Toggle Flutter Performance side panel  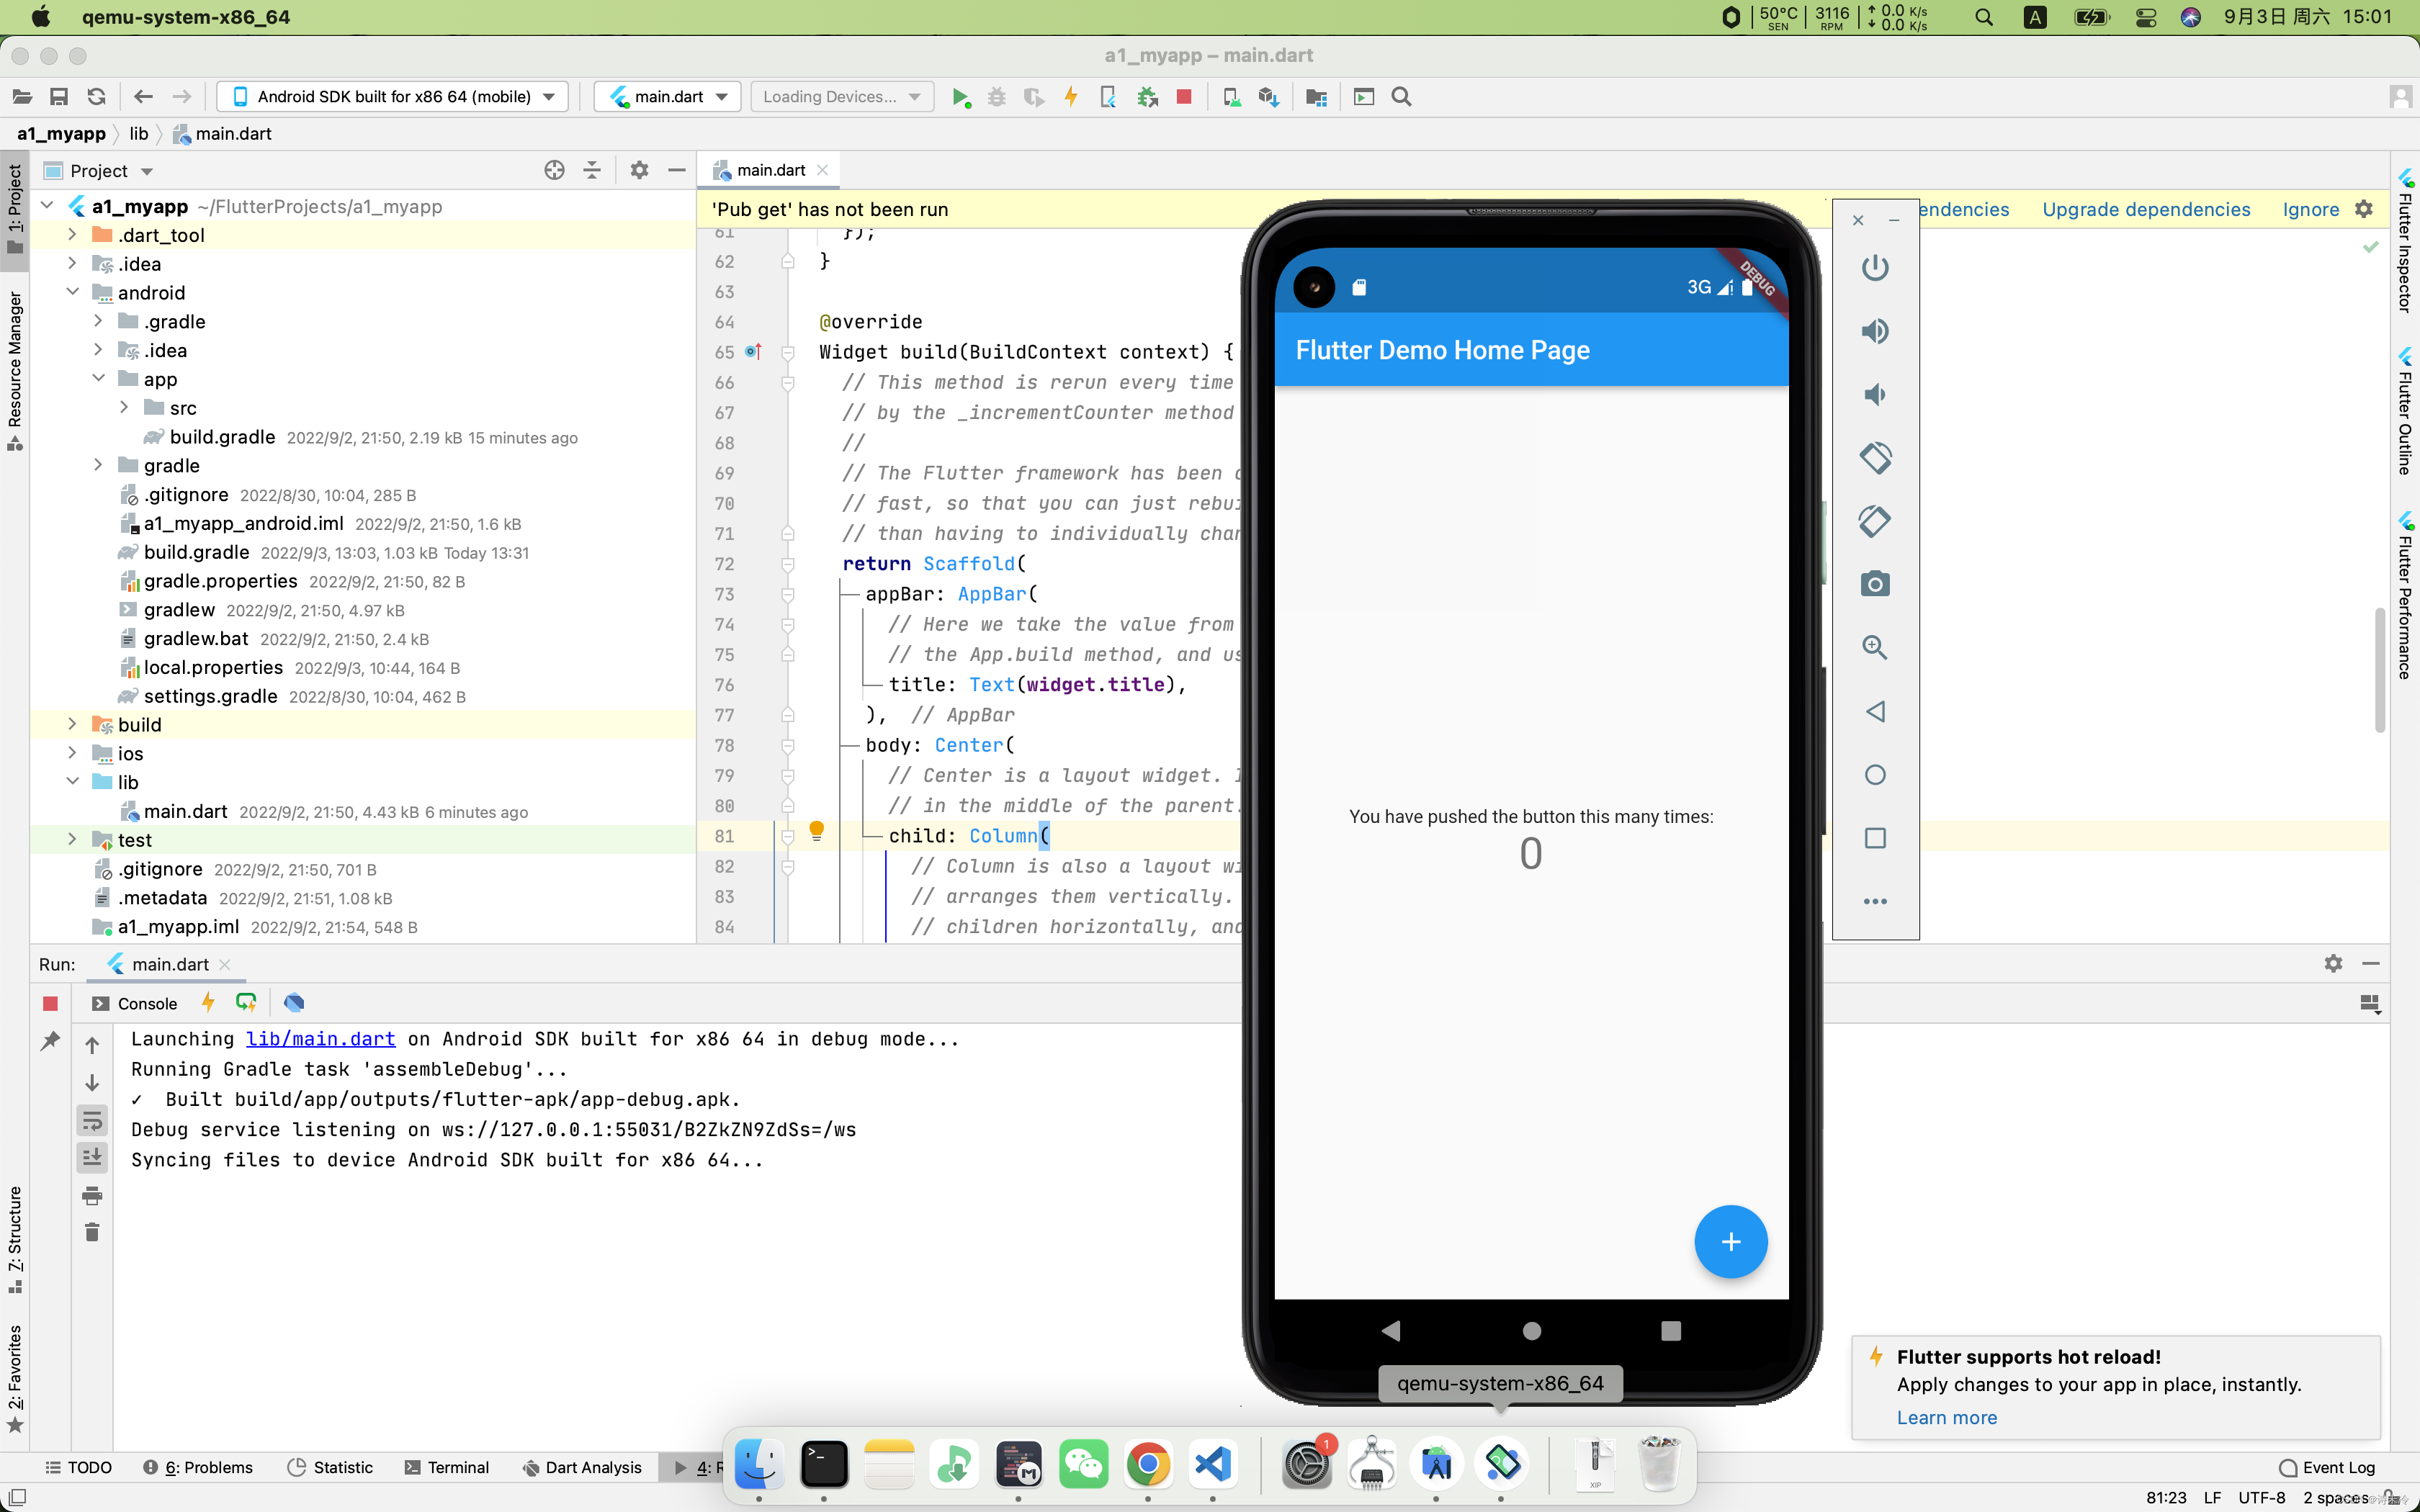coord(2405,597)
